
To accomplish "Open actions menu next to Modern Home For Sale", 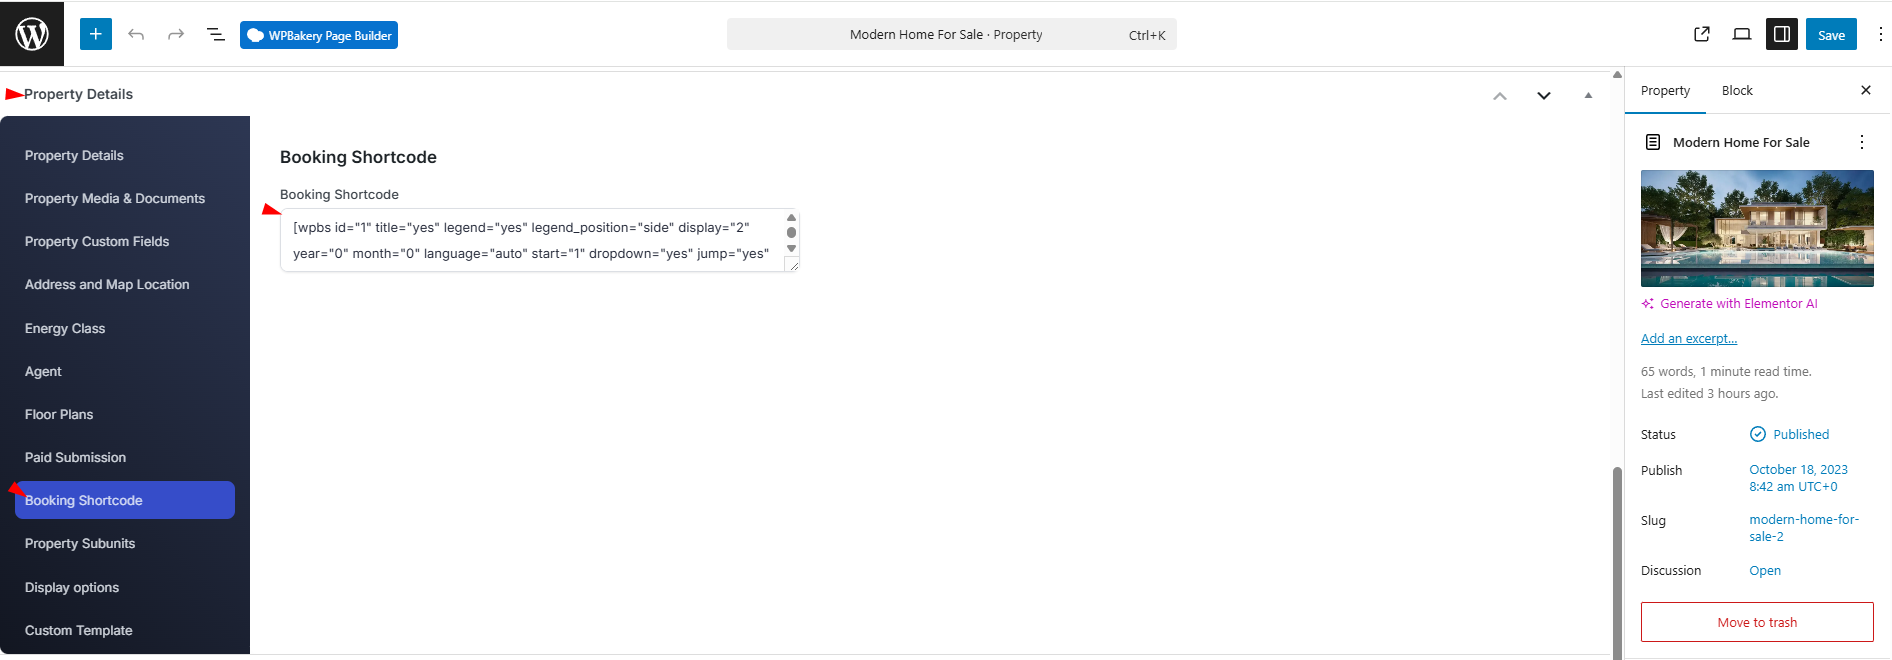I will pos(1862,142).
